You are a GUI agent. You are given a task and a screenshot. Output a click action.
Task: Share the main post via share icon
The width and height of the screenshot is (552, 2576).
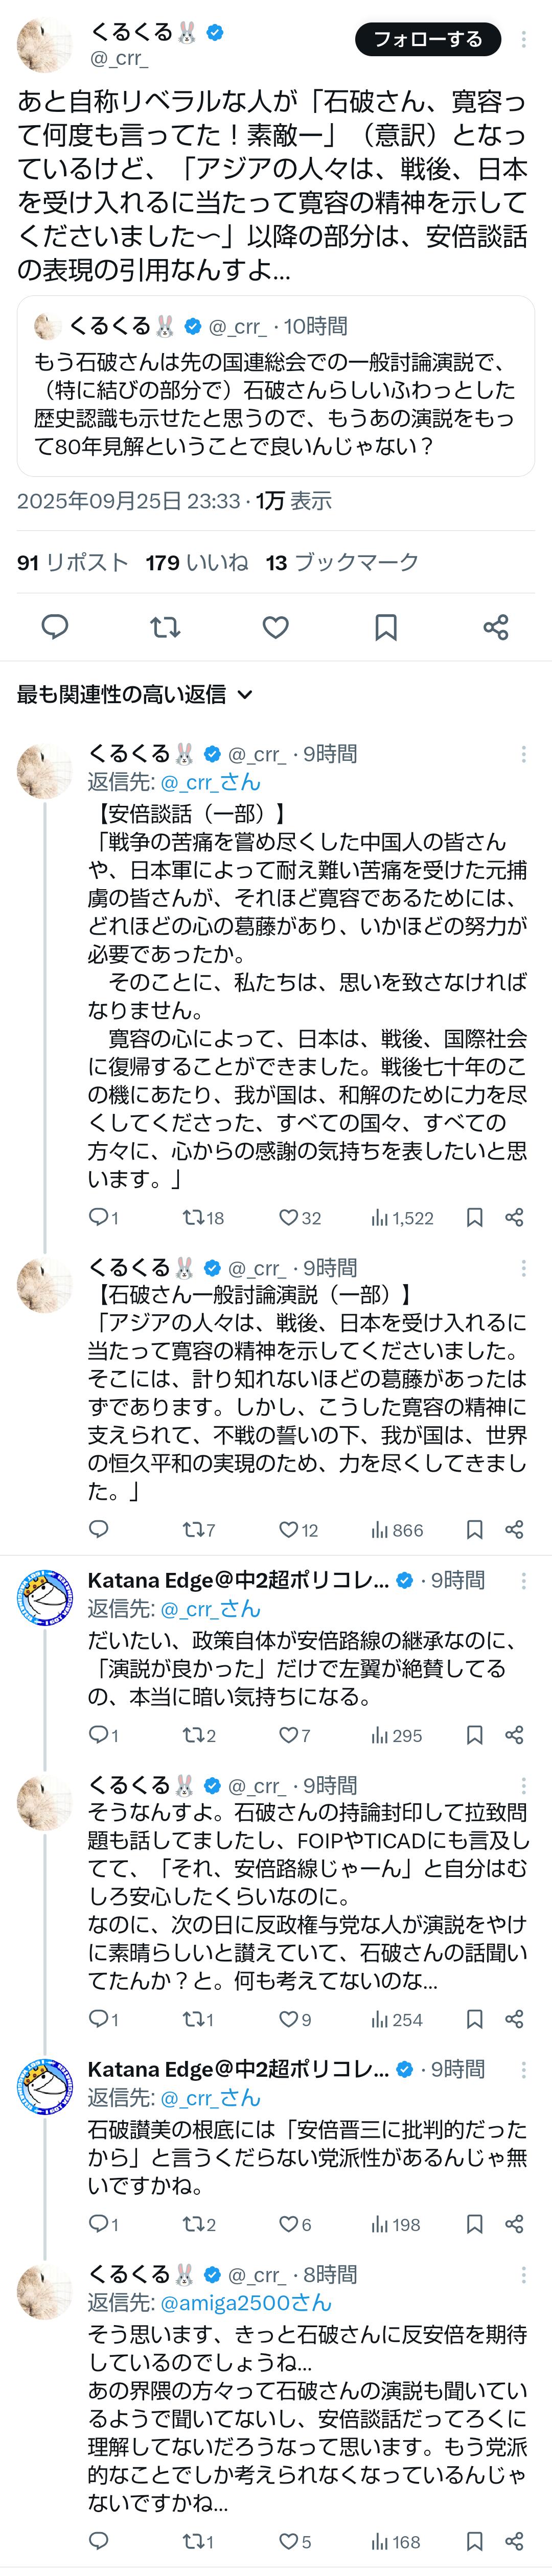[x=496, y=627]
